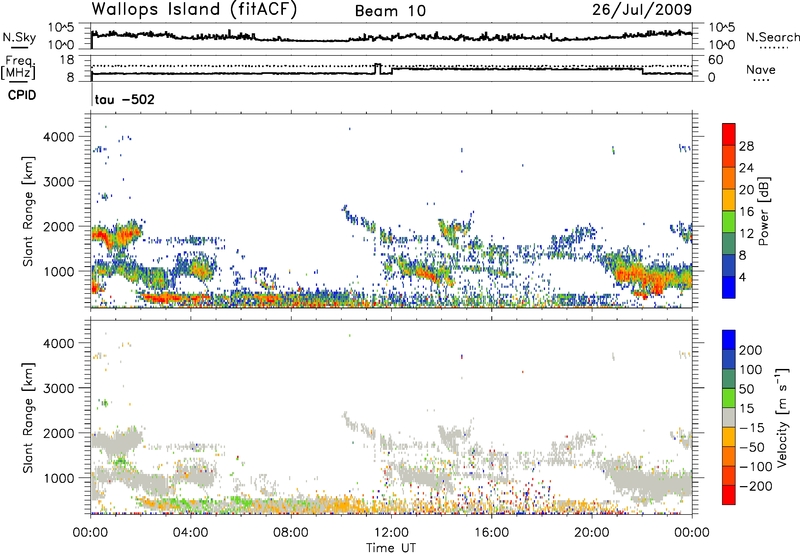Click the green velocity patch near 2700 km

point(105,403)
